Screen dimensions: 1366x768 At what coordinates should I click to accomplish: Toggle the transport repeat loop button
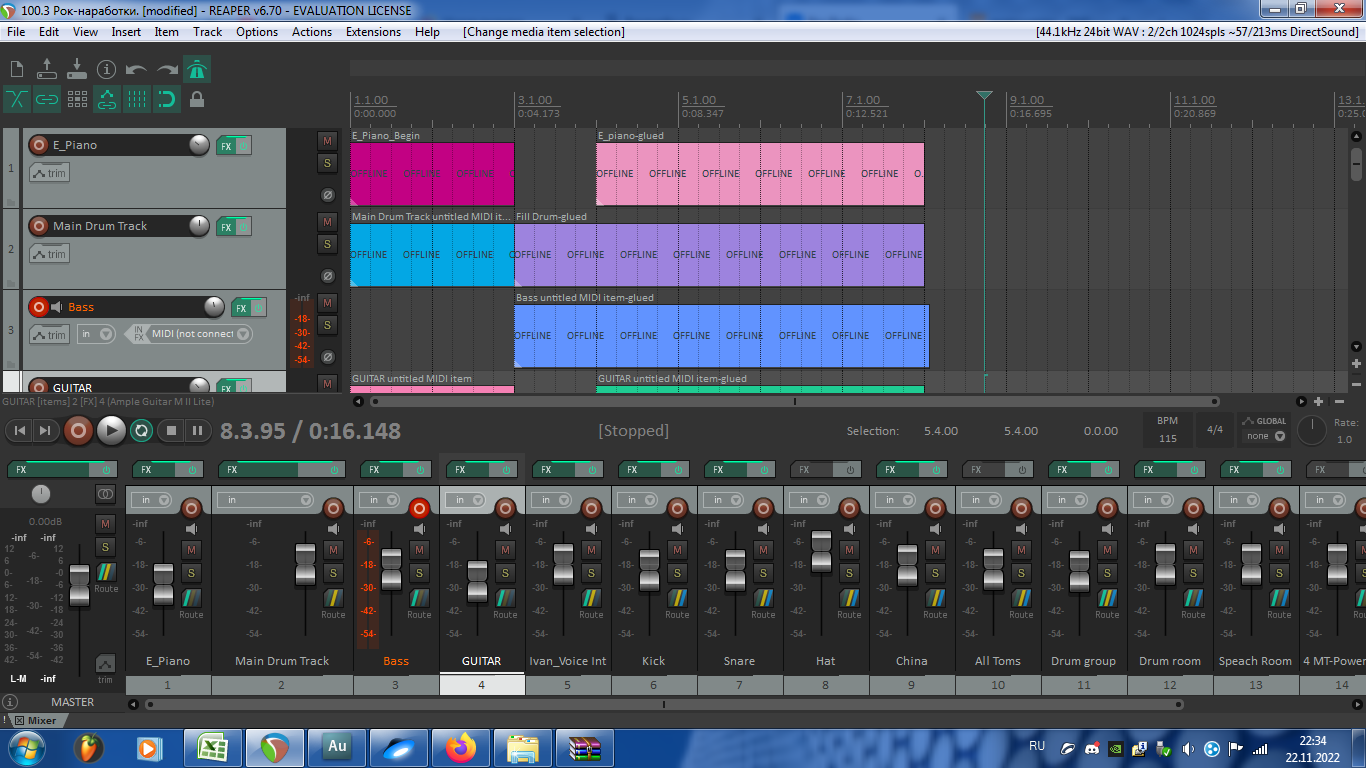(142, 431)
